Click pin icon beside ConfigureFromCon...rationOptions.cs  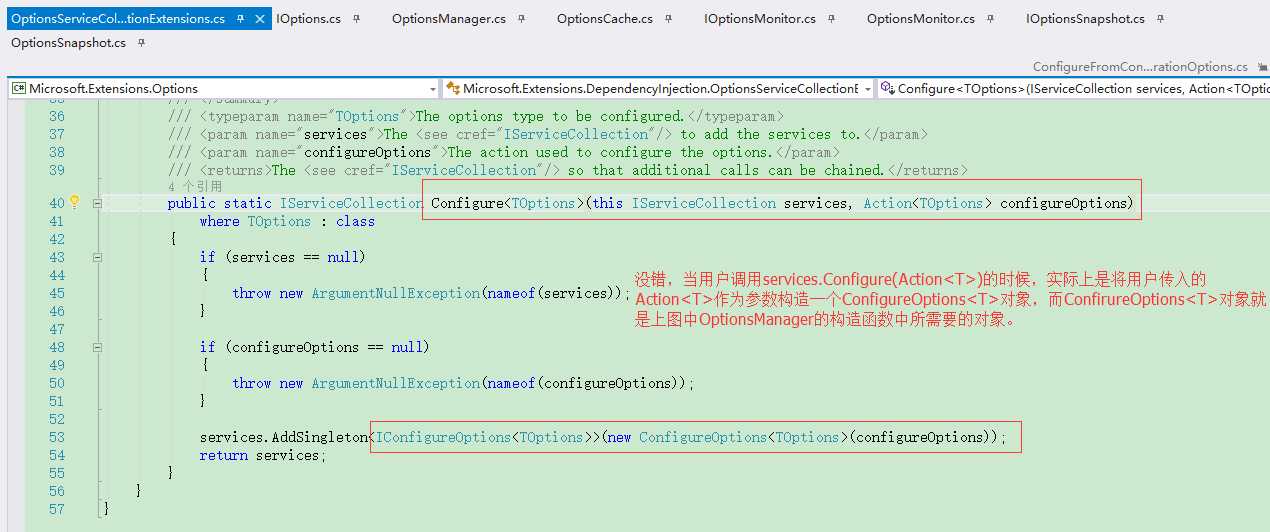point(1261,67)
